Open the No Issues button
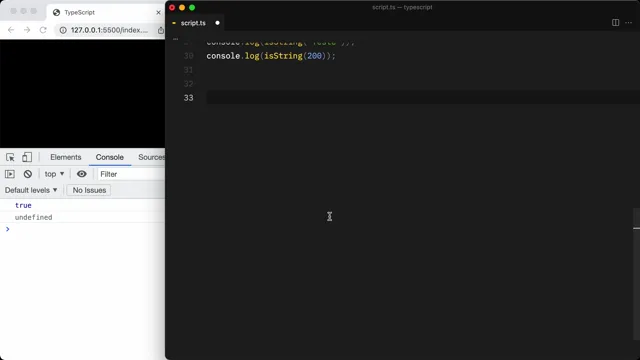This screenshot has width=640, height=360. point(89,190)
